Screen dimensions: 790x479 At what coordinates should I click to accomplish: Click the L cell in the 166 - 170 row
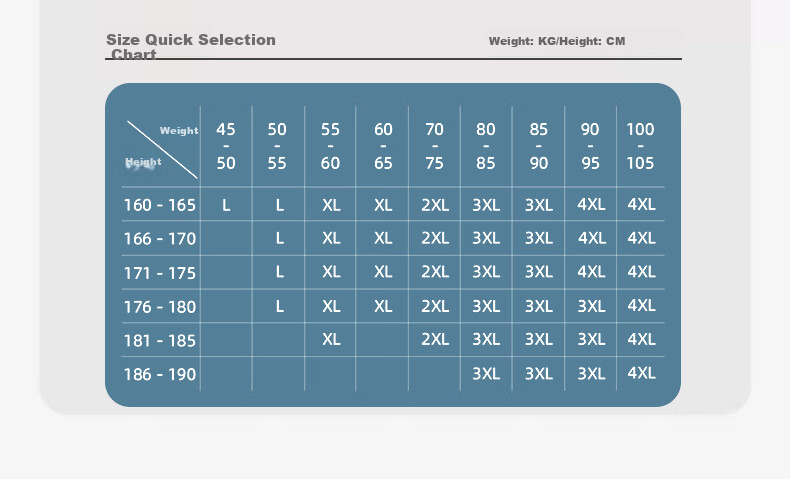coord(280,238)
